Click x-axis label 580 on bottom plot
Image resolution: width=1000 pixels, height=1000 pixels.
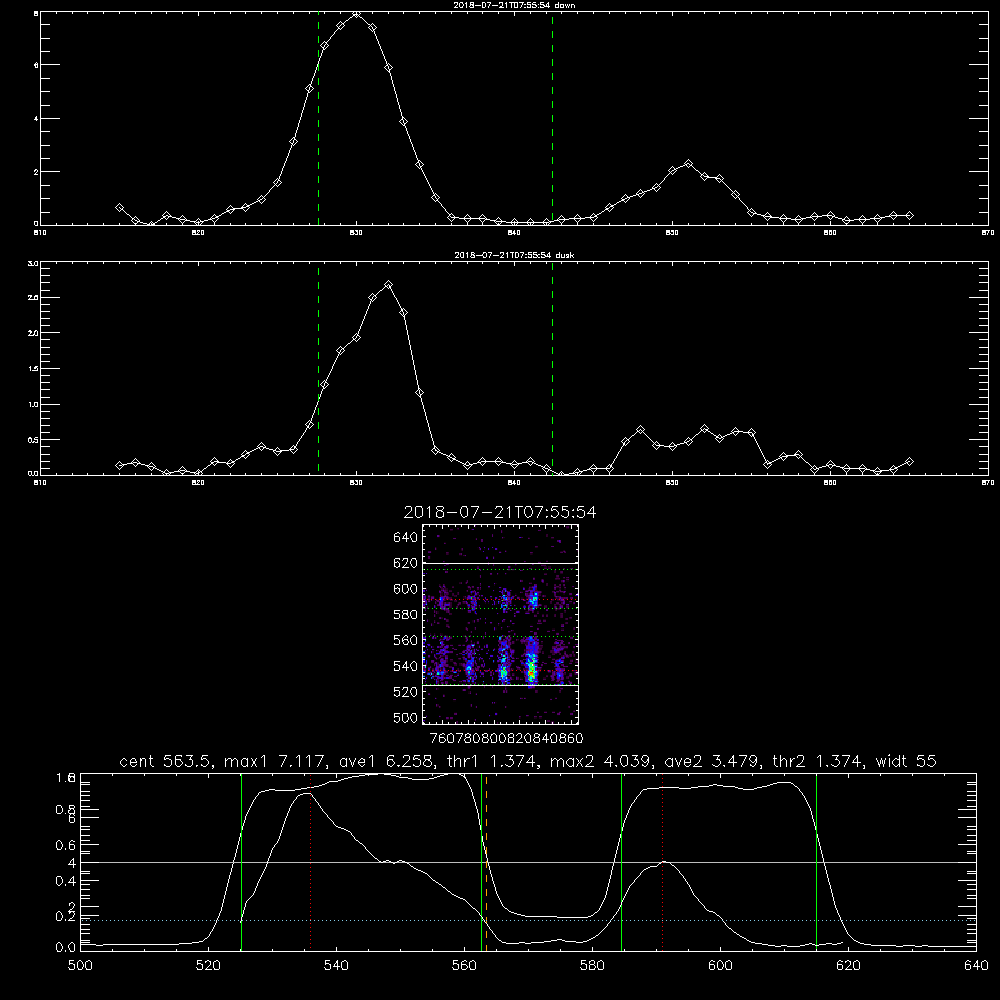(x=592, y=966)
